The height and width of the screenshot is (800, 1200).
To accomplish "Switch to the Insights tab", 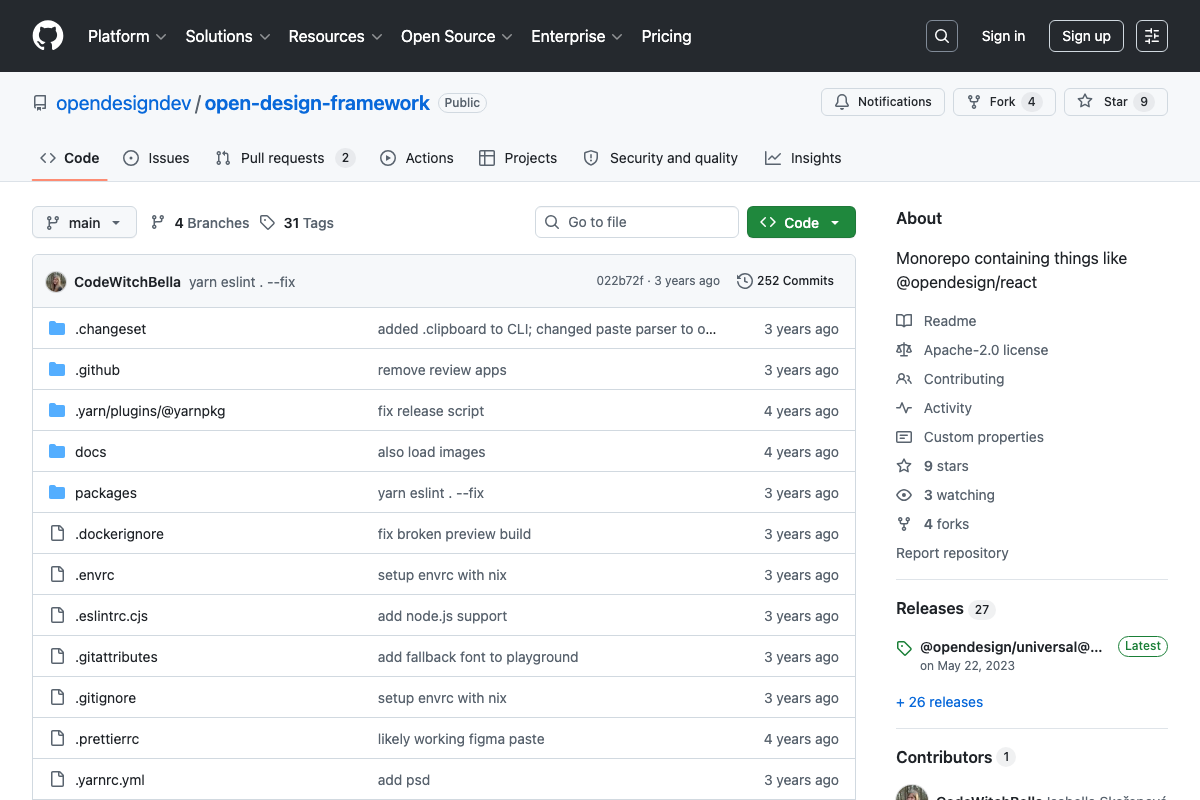I will click(x=803, y=158).
